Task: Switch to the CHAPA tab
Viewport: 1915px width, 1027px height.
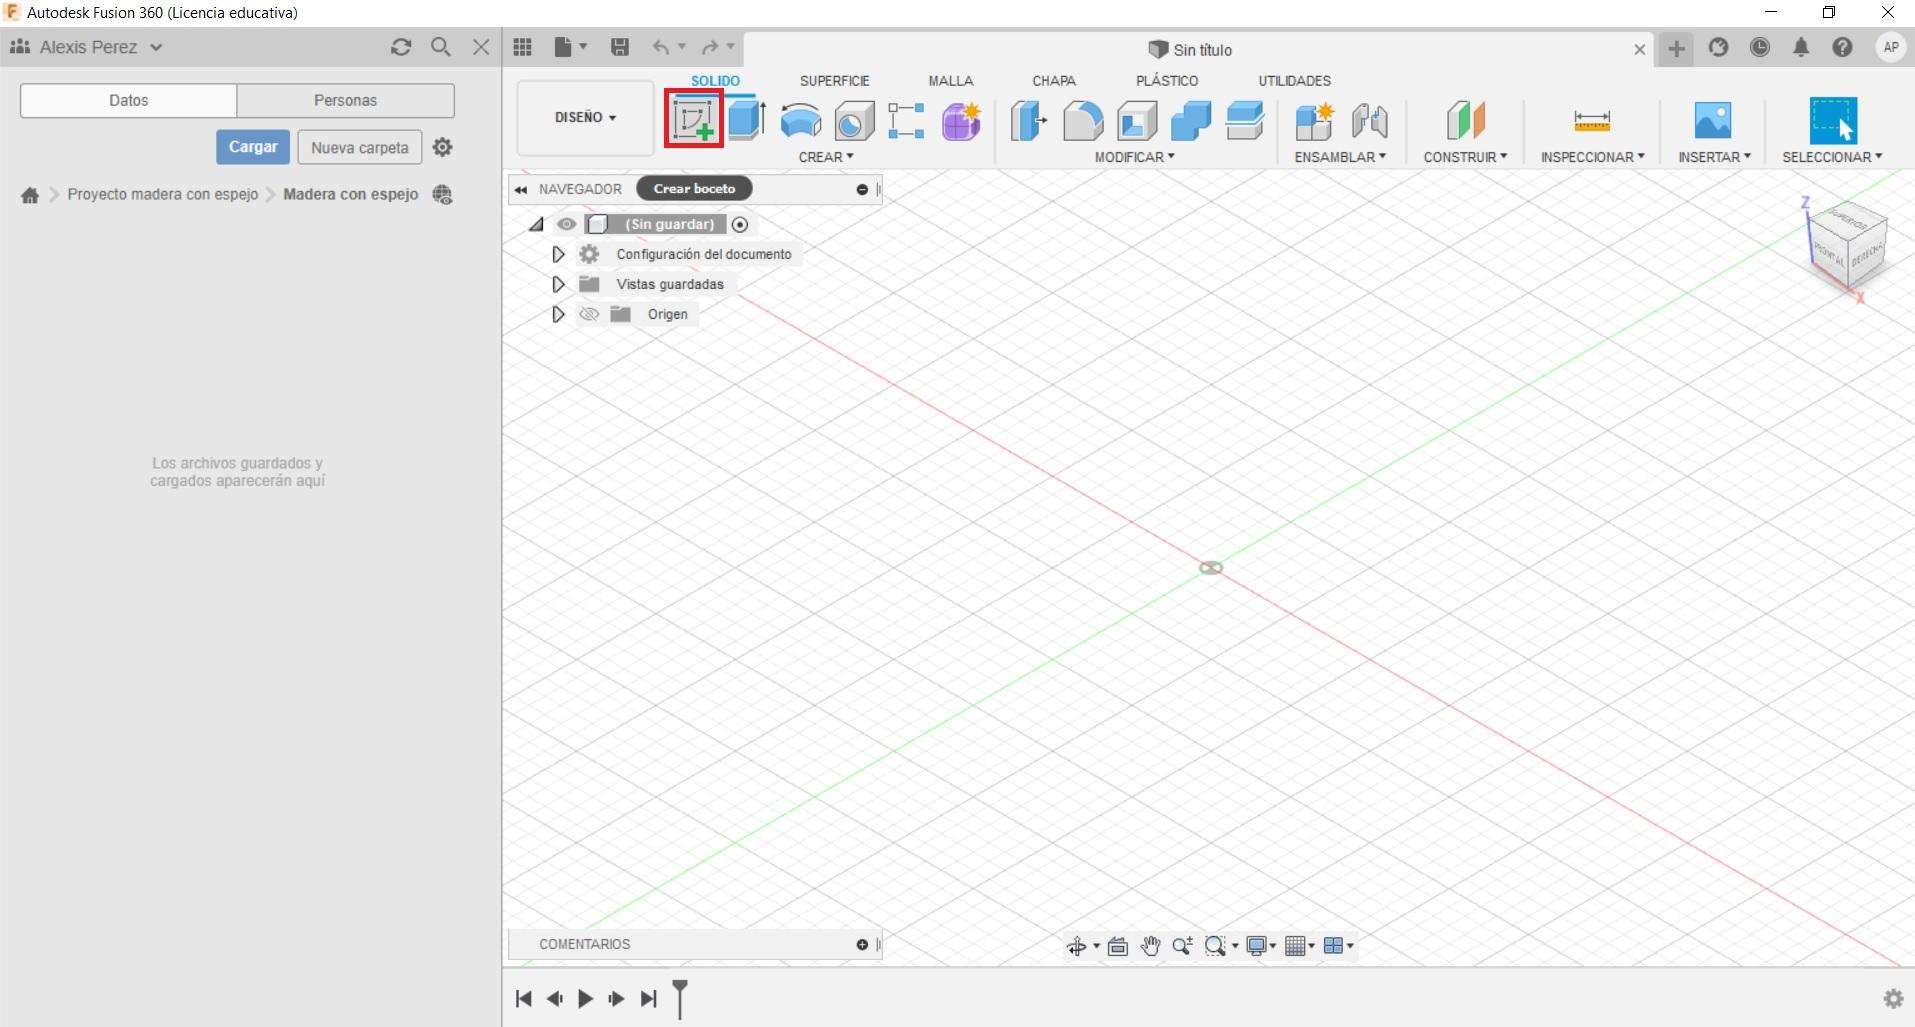Action: [1054, 81]
